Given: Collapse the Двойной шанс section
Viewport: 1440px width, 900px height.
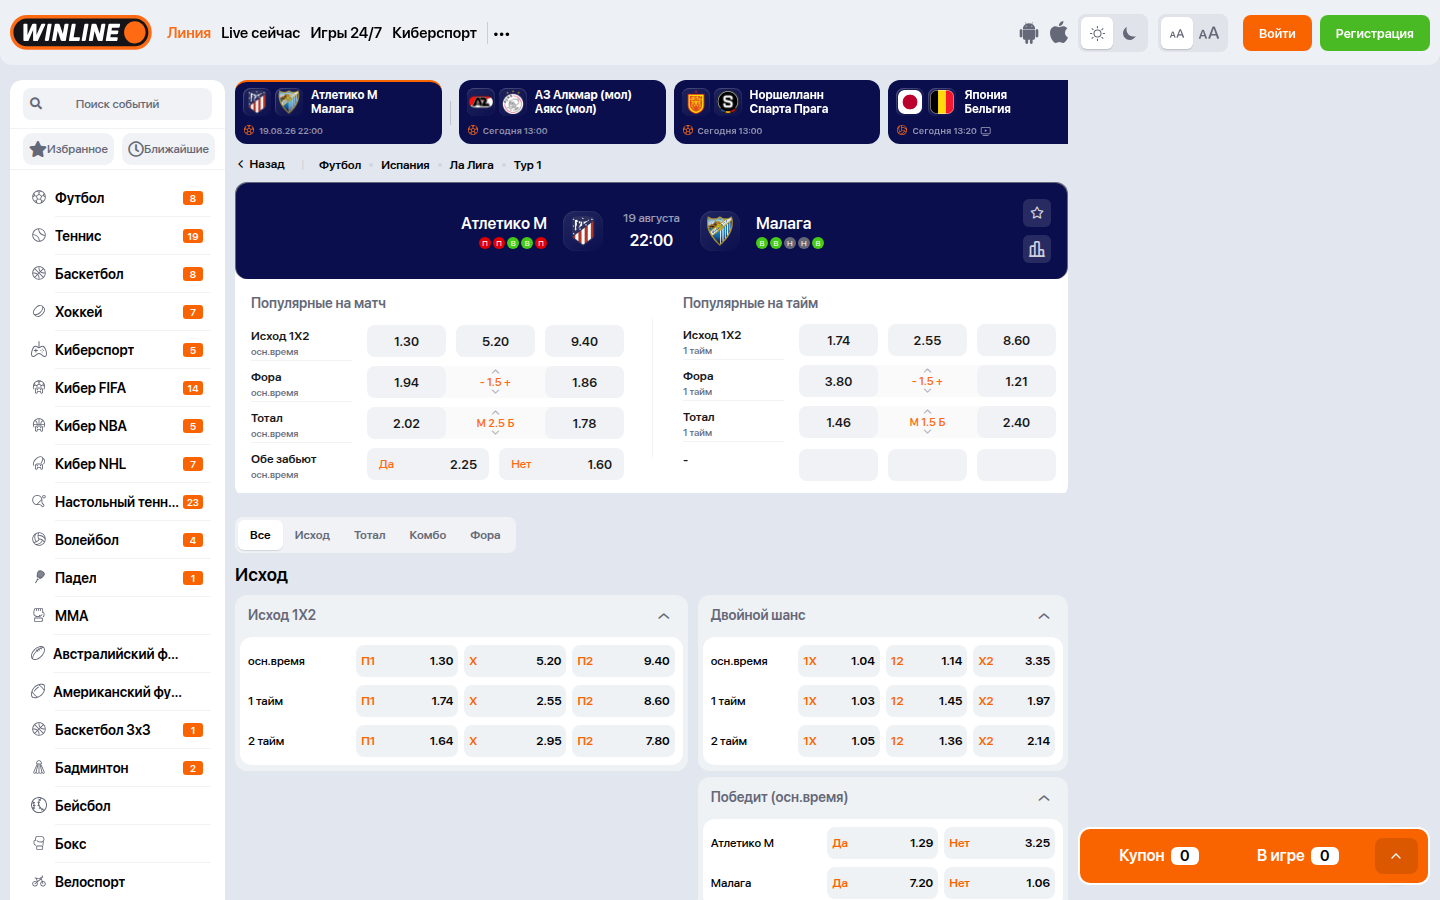Looking at the screenshot, I should coord(1044,616).
